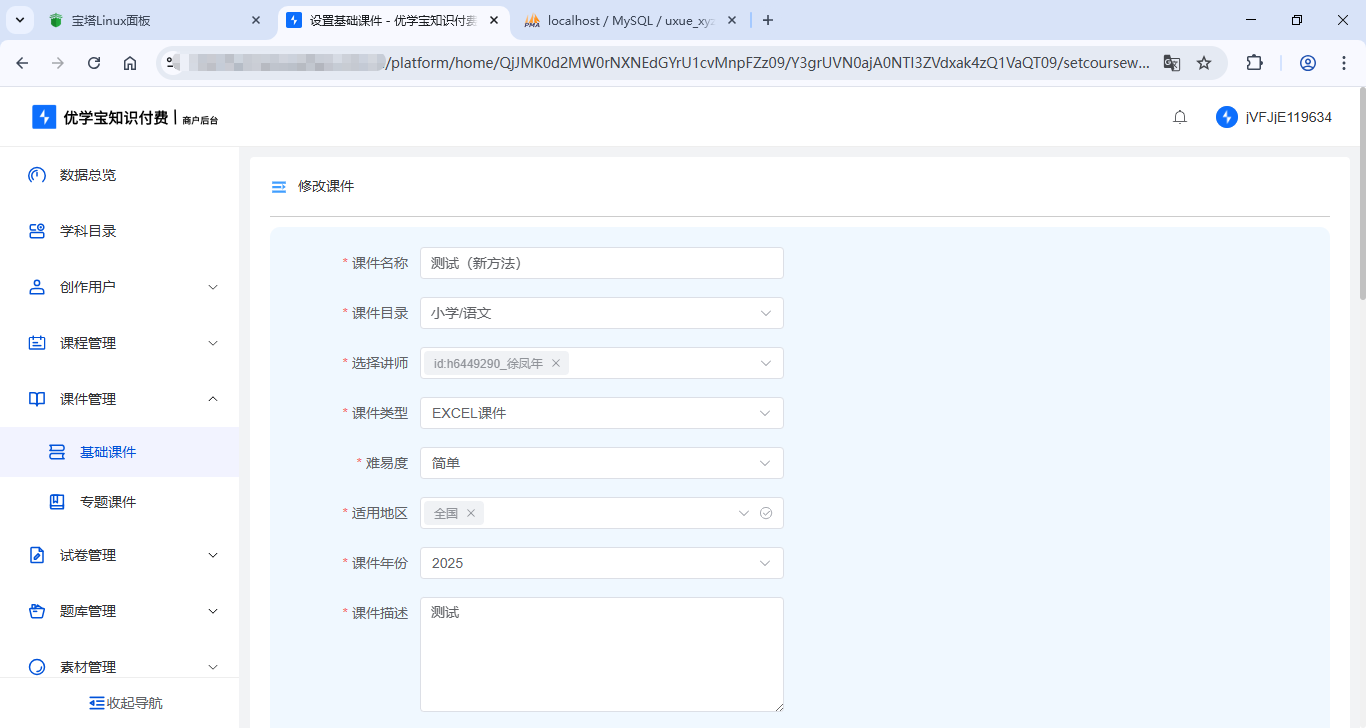Image resolution: width=1366 pixels, height=728 pixels.
Task: Click the 学科目录 sidebar icon
Action: pos(37,231)
